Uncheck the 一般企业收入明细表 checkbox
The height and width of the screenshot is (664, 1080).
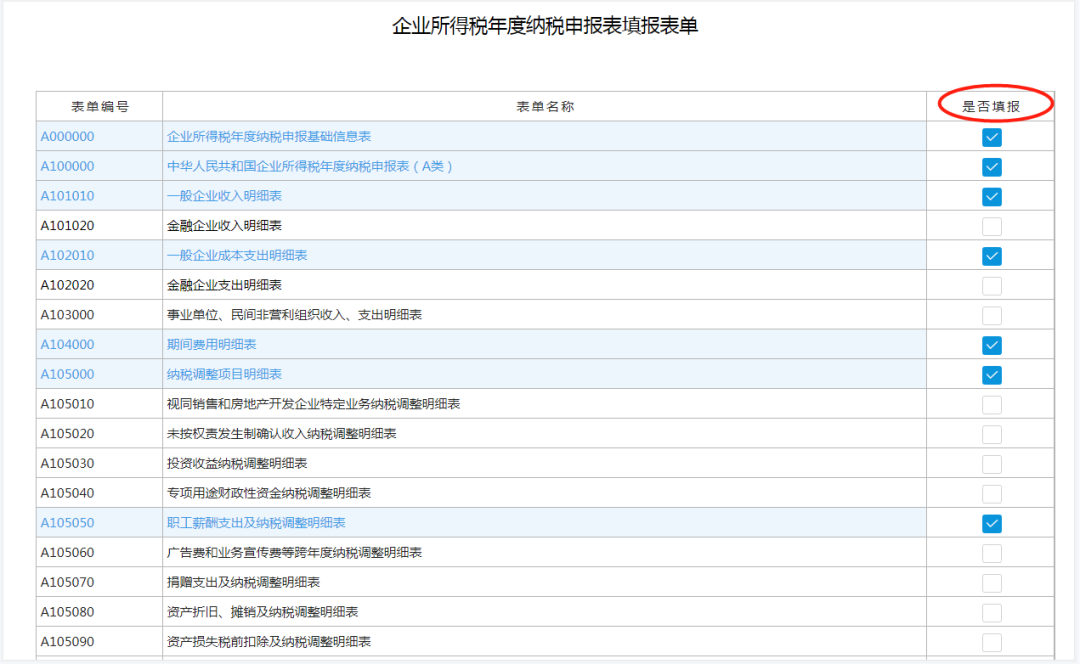point(991,196)
